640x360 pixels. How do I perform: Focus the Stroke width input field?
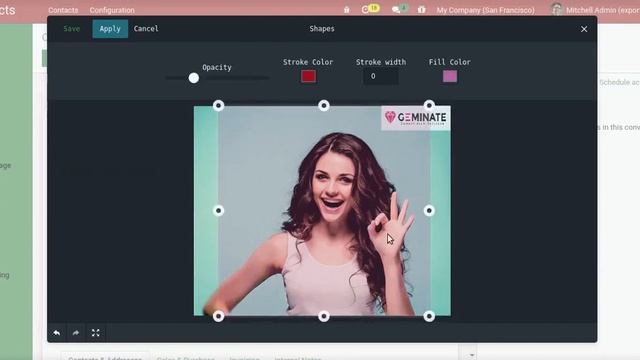(381, 76)
